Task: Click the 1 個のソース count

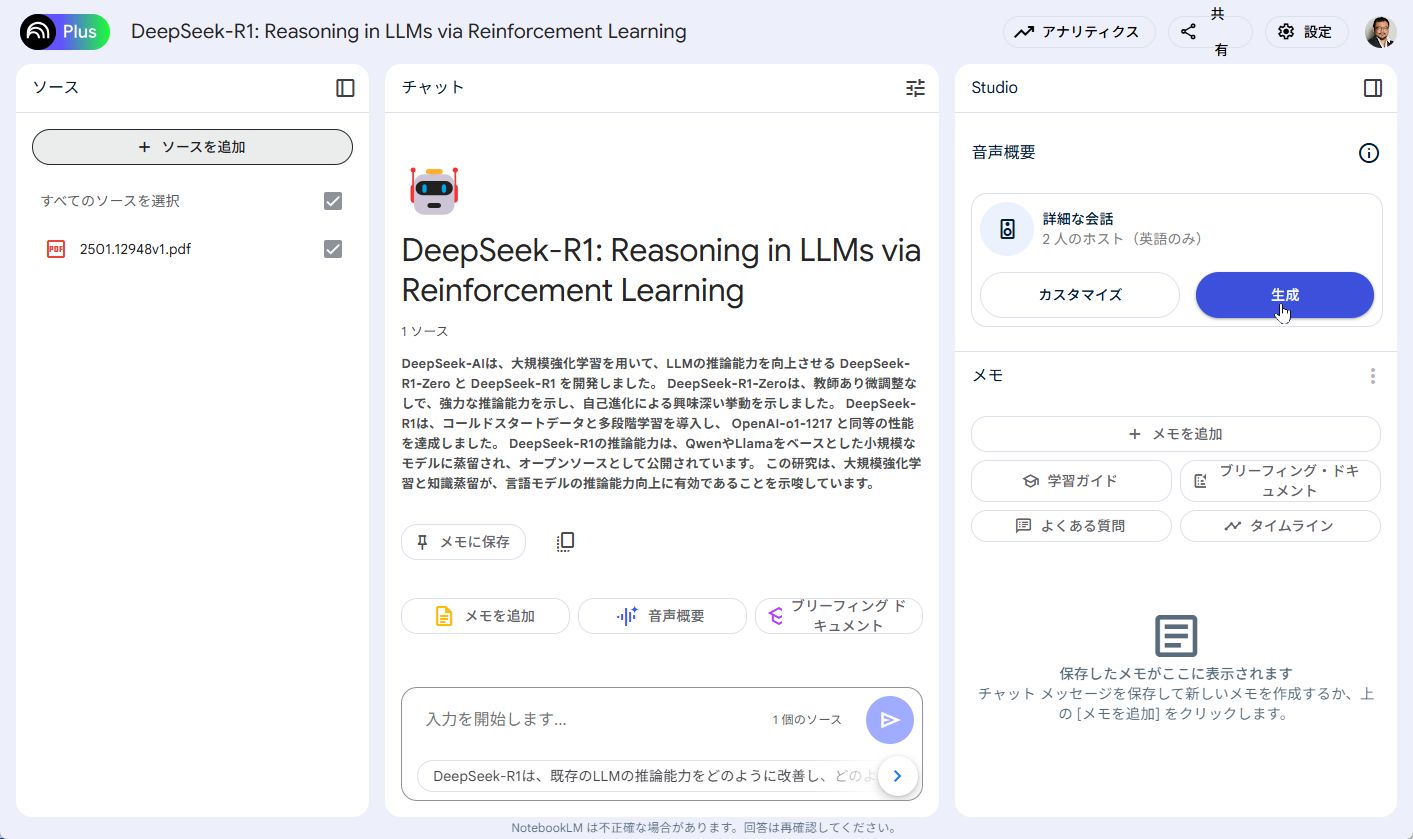Action: (807, 720)
